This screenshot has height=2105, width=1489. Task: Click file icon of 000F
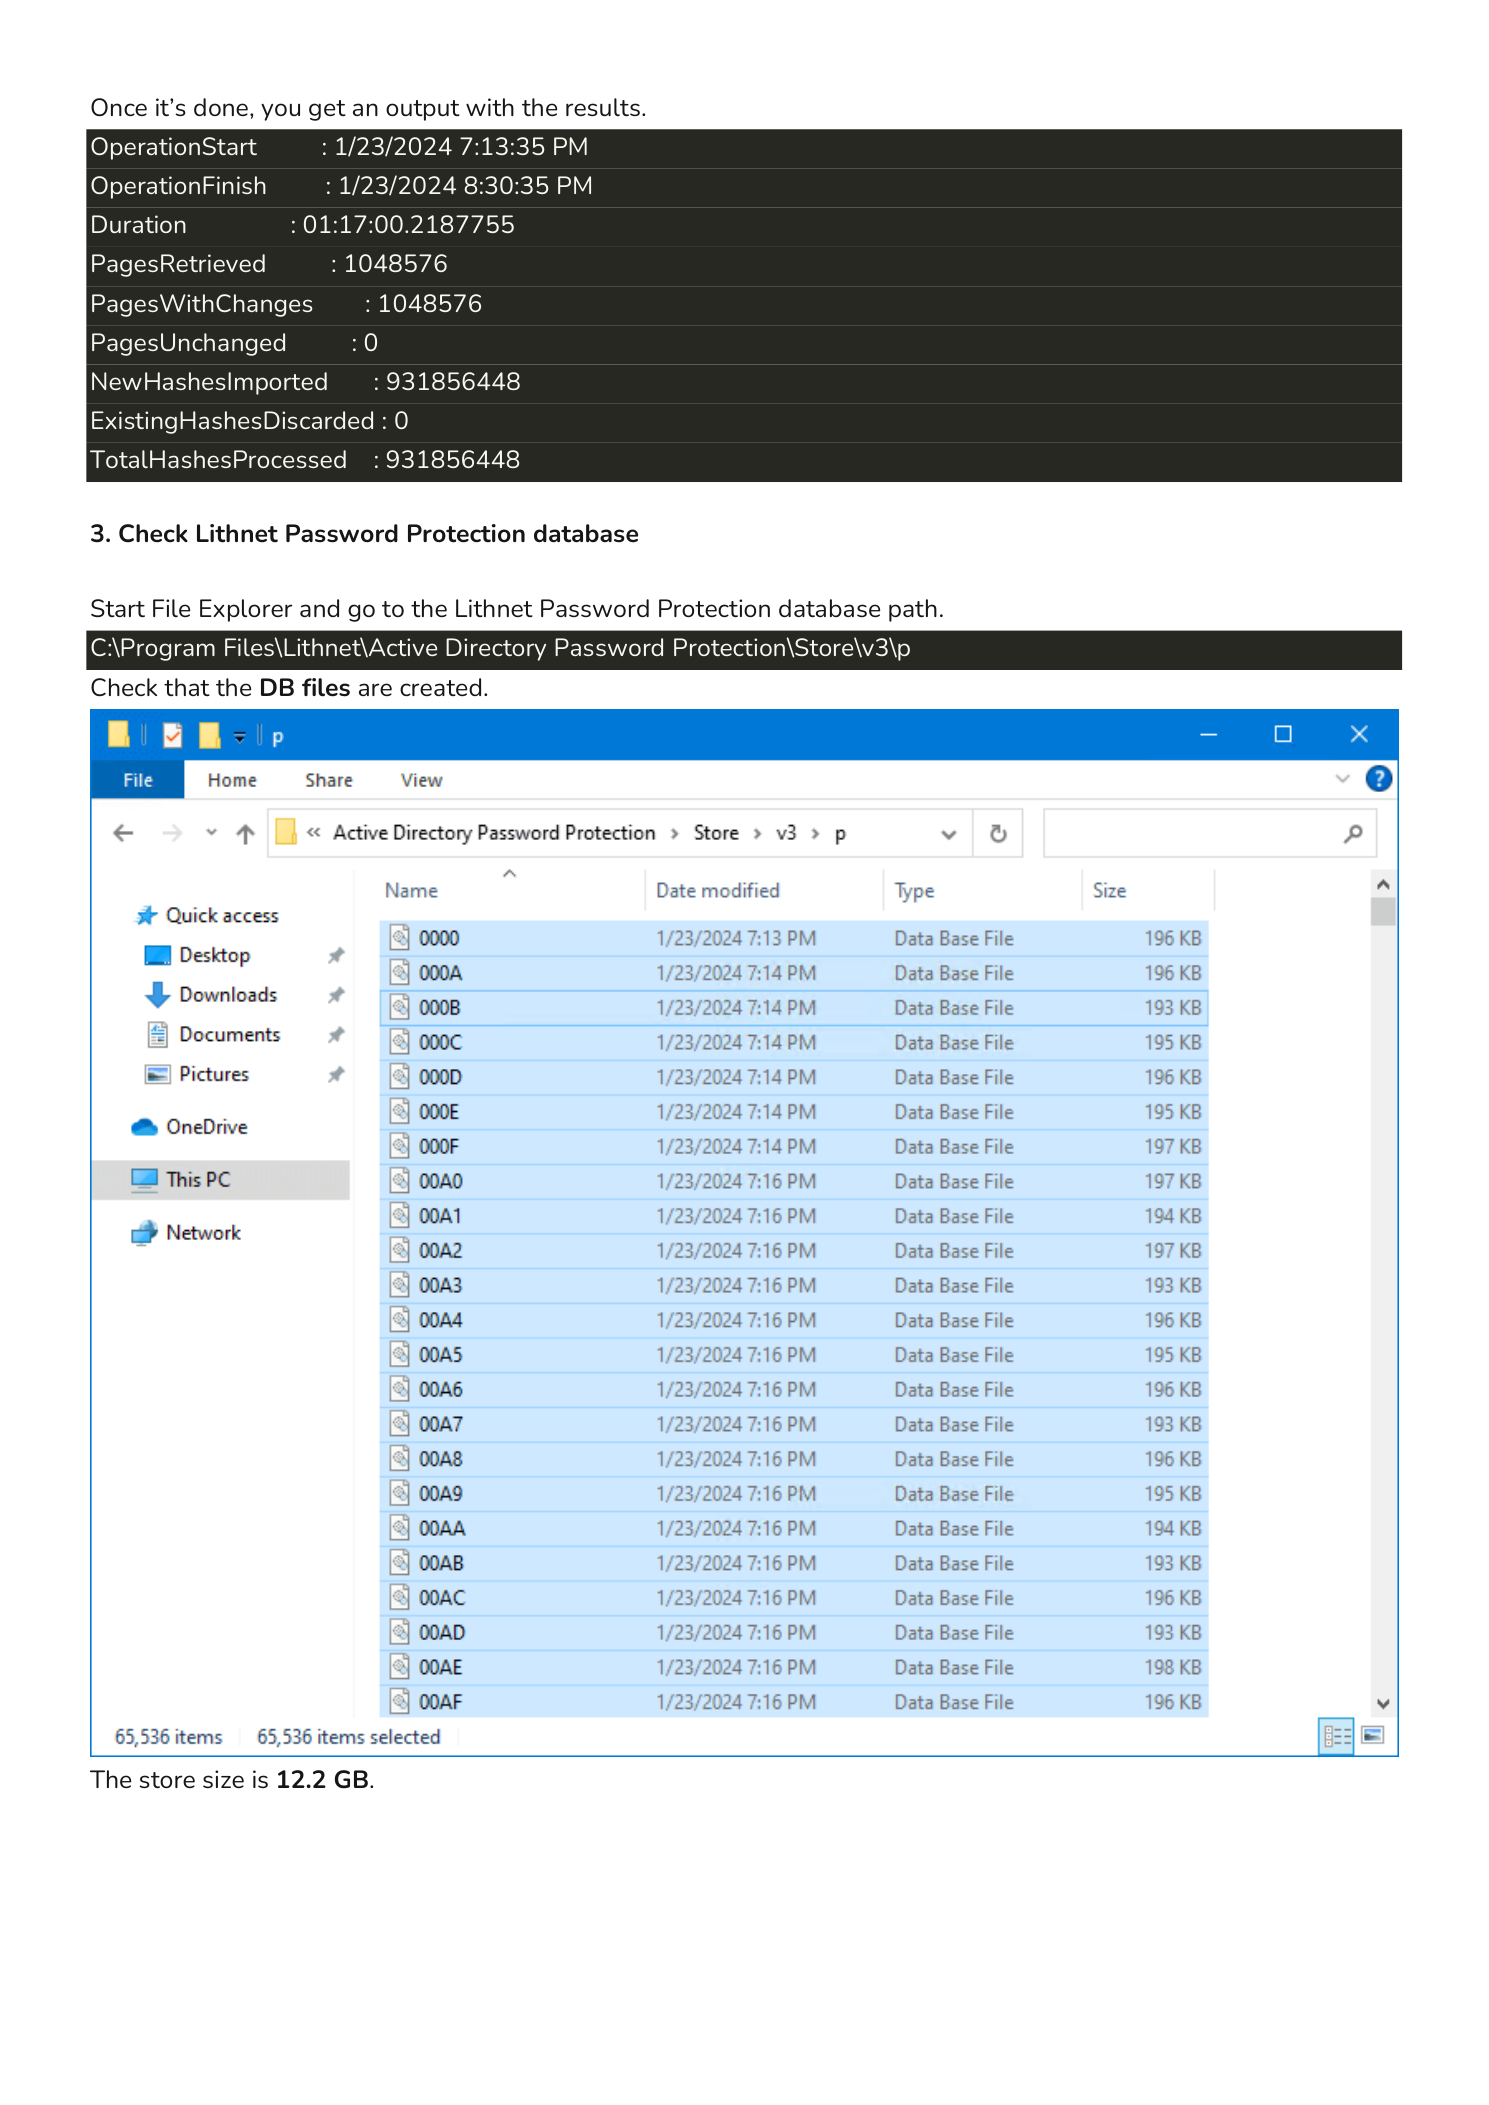(x=400, y=1146)
